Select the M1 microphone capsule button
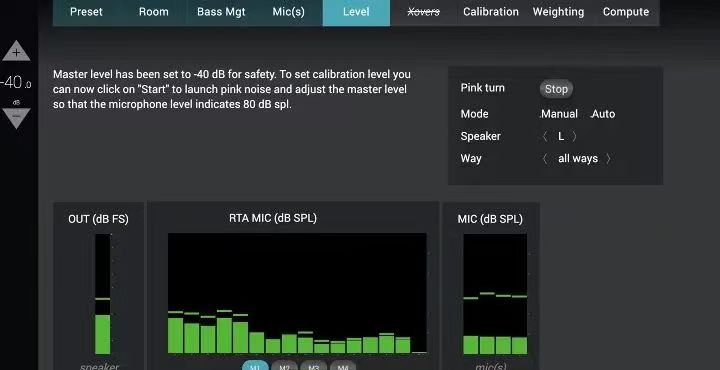Viewport: 720px width, 370px height. click(255, 366)
